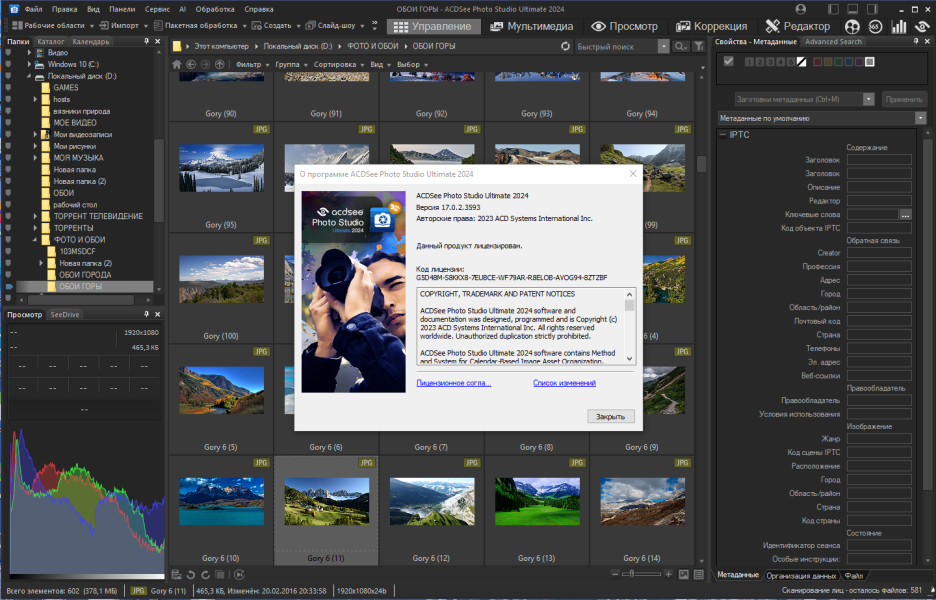936x600 pixels.
Task: Click the picture view icon right of the zoom plus
Action: click(683, 574)
